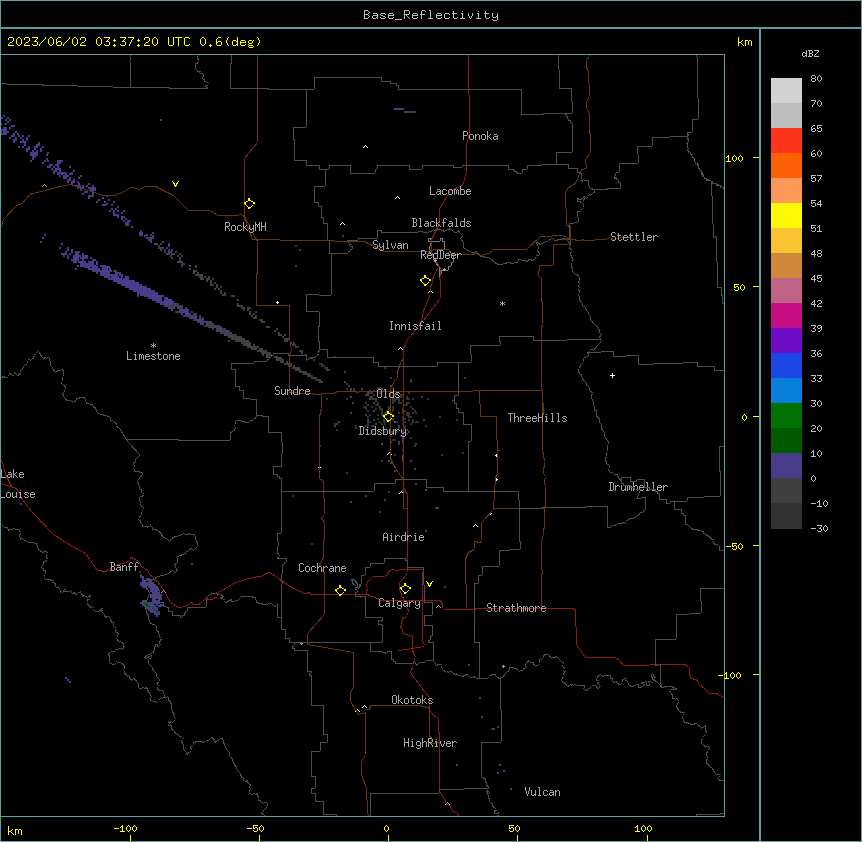Click the asterisk marker east of Innisfail
Image resolution: width=862 pixels, height=842 pixels.
pyautogui.click(x=502, y=303)
